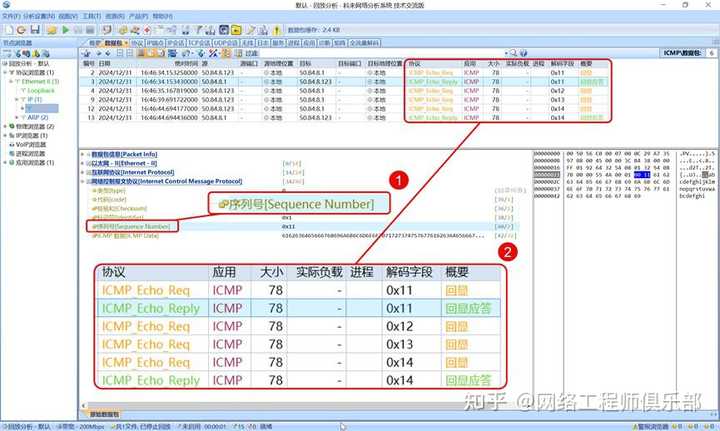Open the 工具(T) menu
720x431 pixels.
click(92, 17)
